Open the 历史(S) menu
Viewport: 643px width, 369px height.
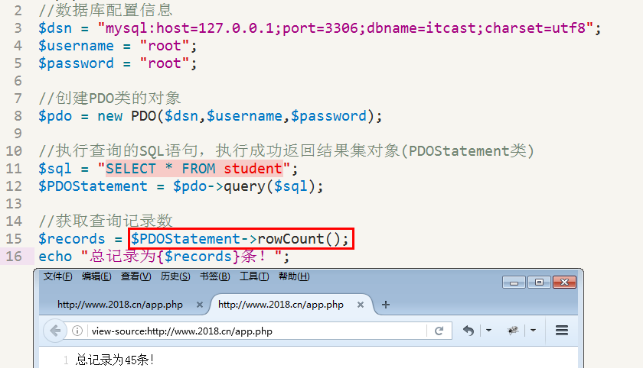175,276
